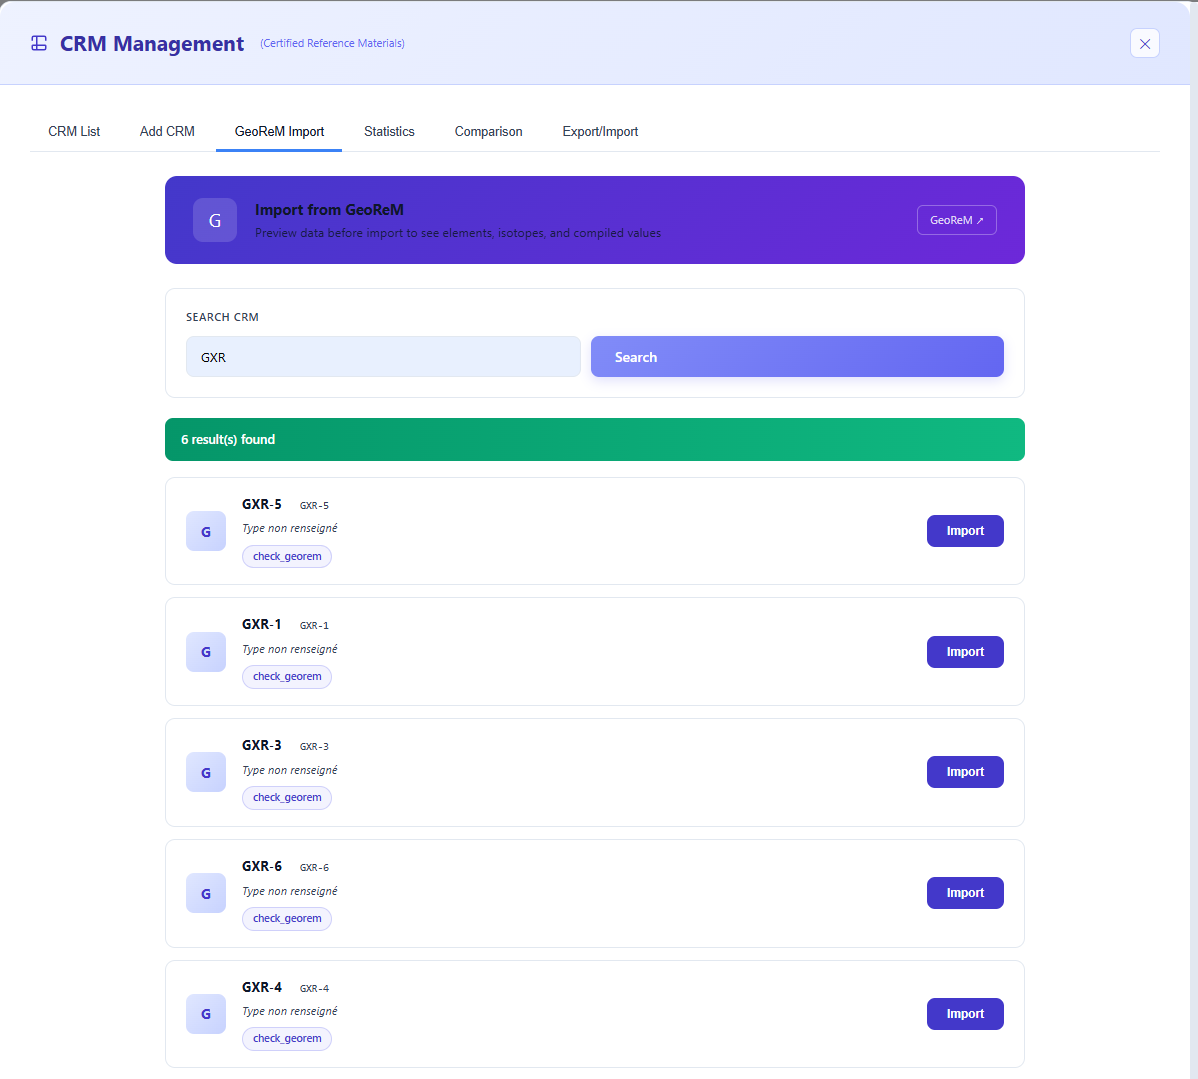This screenshot has width=1198, height=1079.
Task: Switch to the Statistics tab
Action: pos(389,131)
